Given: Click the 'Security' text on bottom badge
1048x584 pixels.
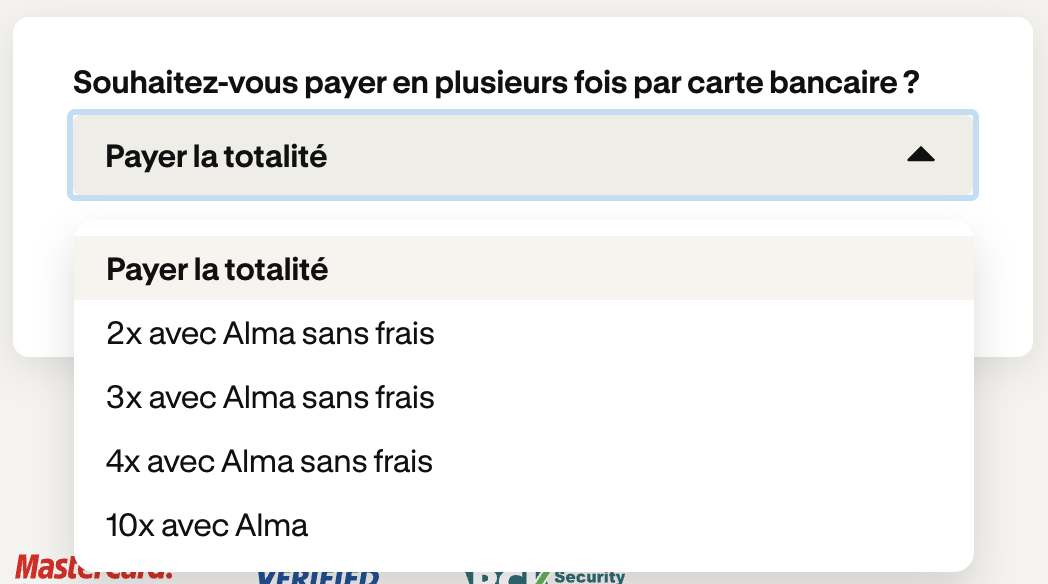Looking at the screenshot, I should pos(590,577).
